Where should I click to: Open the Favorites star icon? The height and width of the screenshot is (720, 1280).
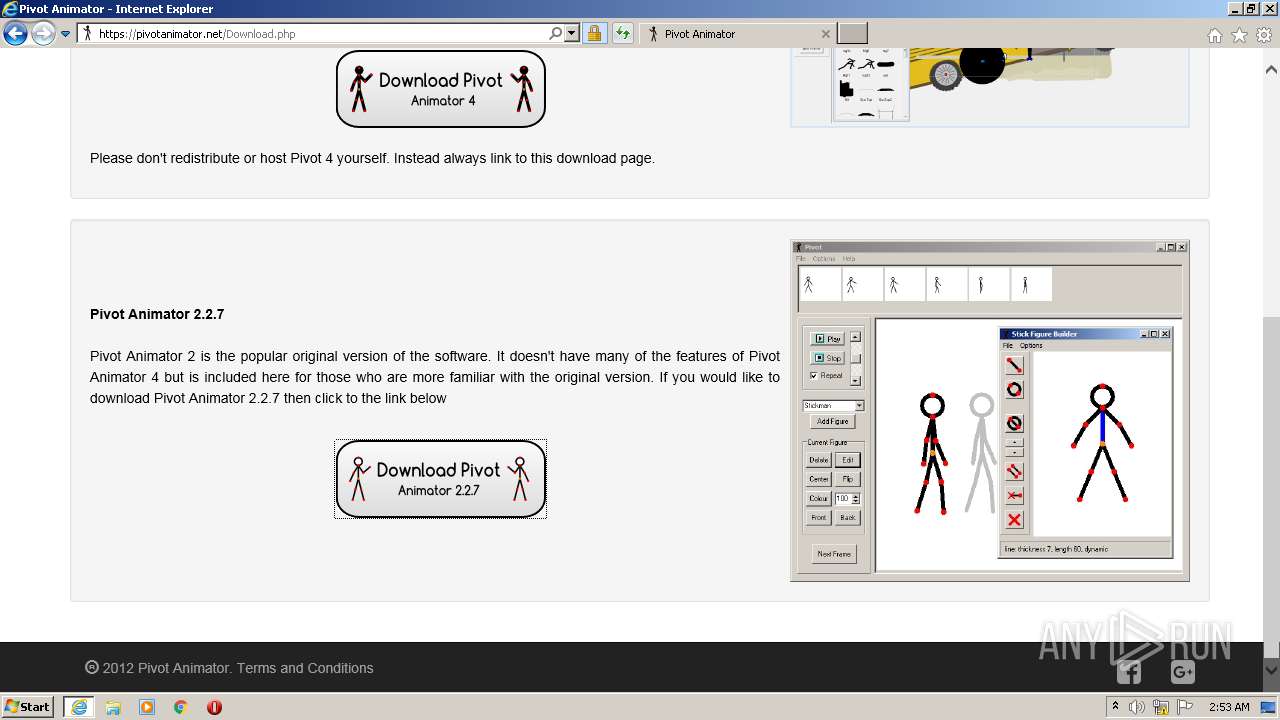[x=1239, y=35]
